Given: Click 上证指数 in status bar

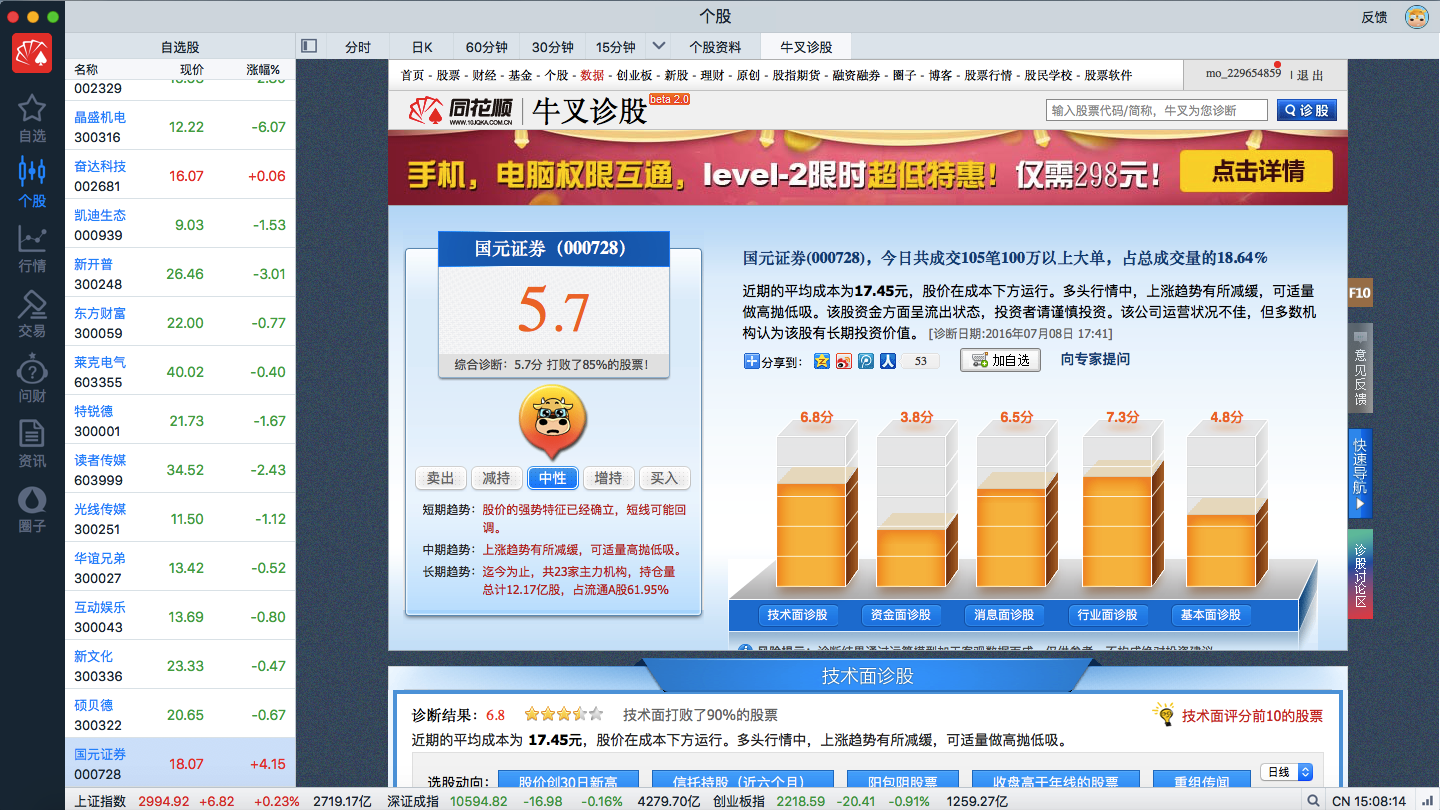Looking at the screenshot, I should (101, 801).
